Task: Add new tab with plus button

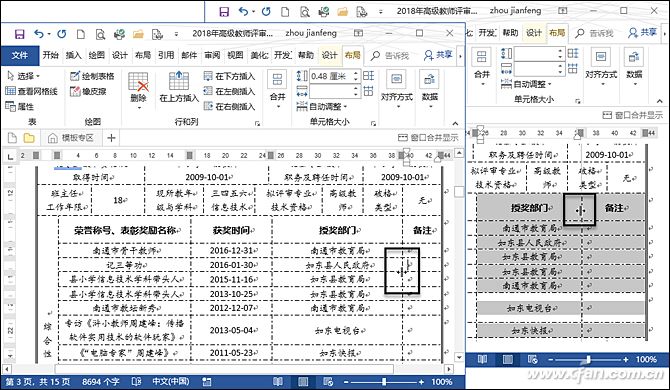Action: point(111,138)
